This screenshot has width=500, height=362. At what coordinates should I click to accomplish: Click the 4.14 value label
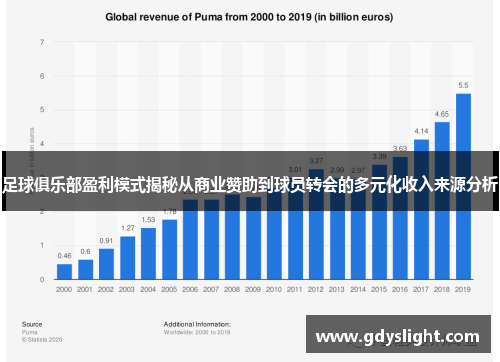tap(421, 131)
